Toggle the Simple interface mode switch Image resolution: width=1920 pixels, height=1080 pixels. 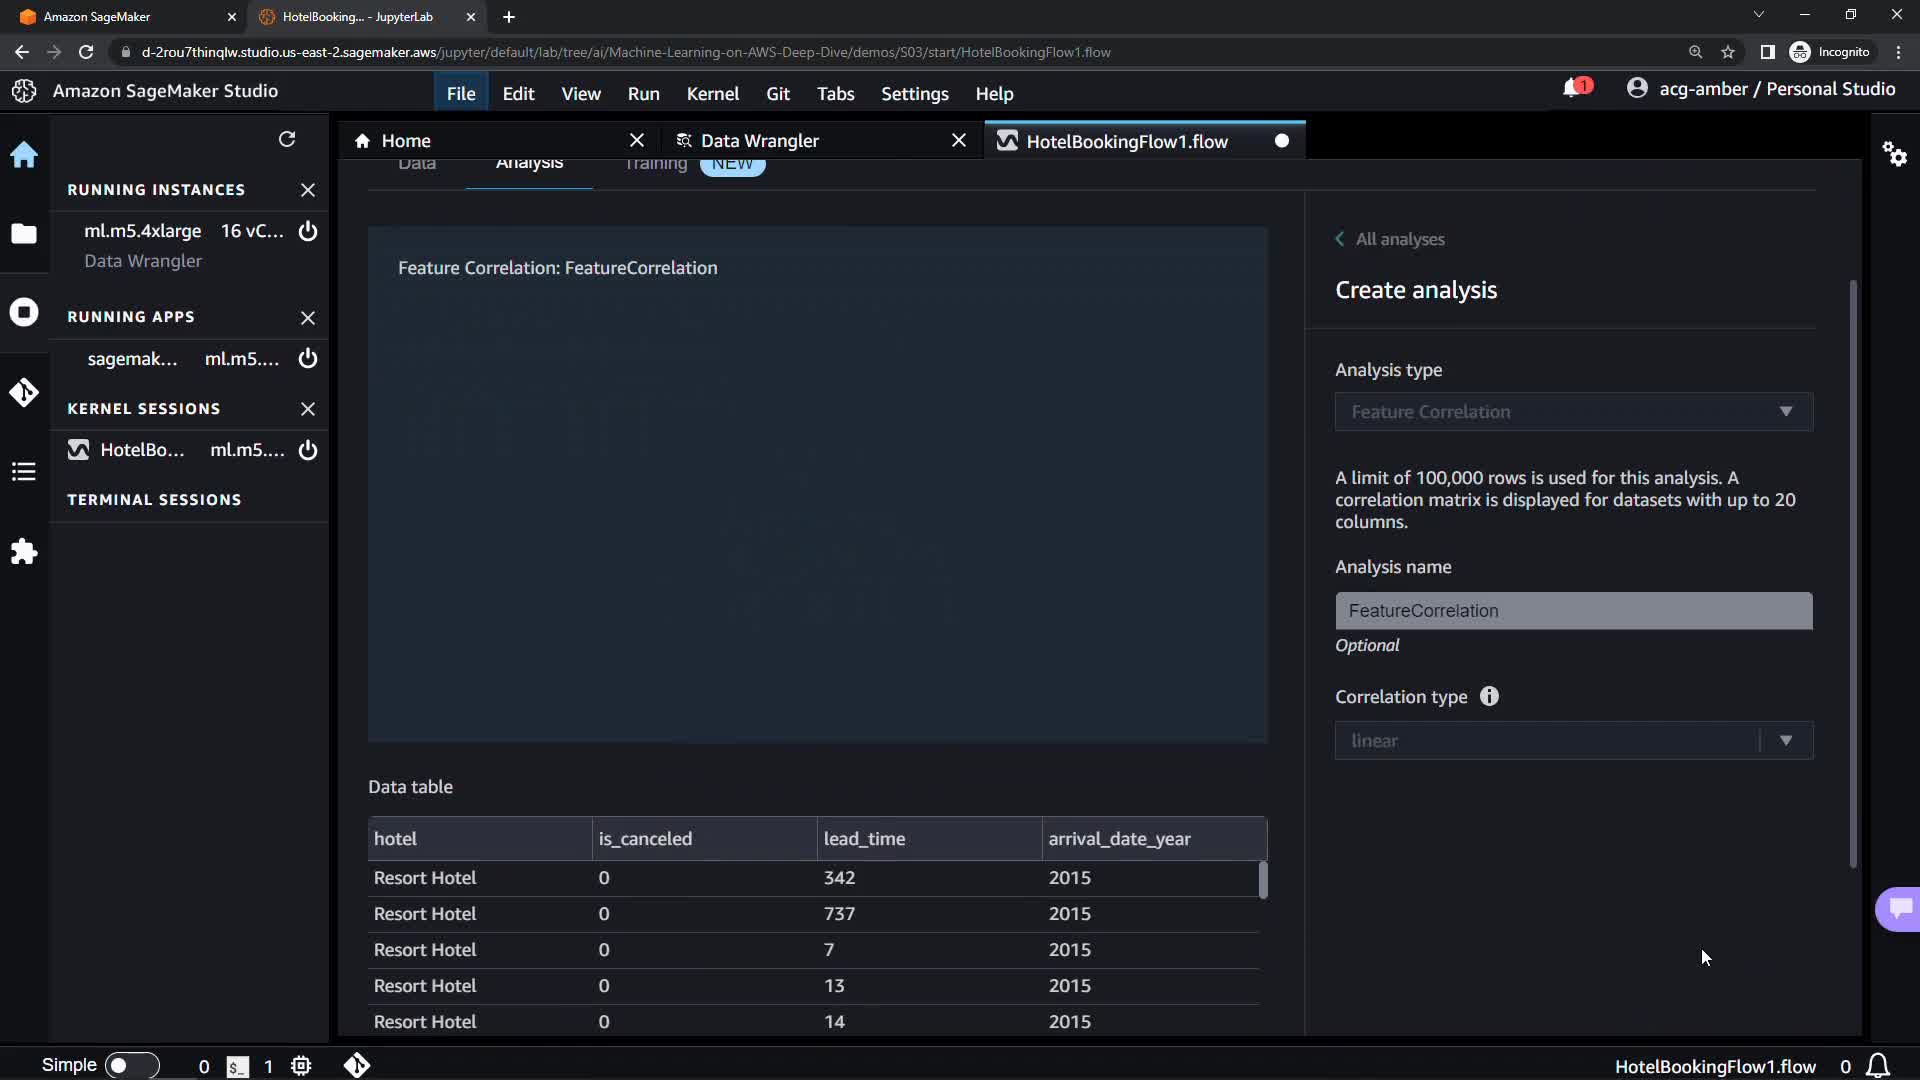pos(131,1065)
